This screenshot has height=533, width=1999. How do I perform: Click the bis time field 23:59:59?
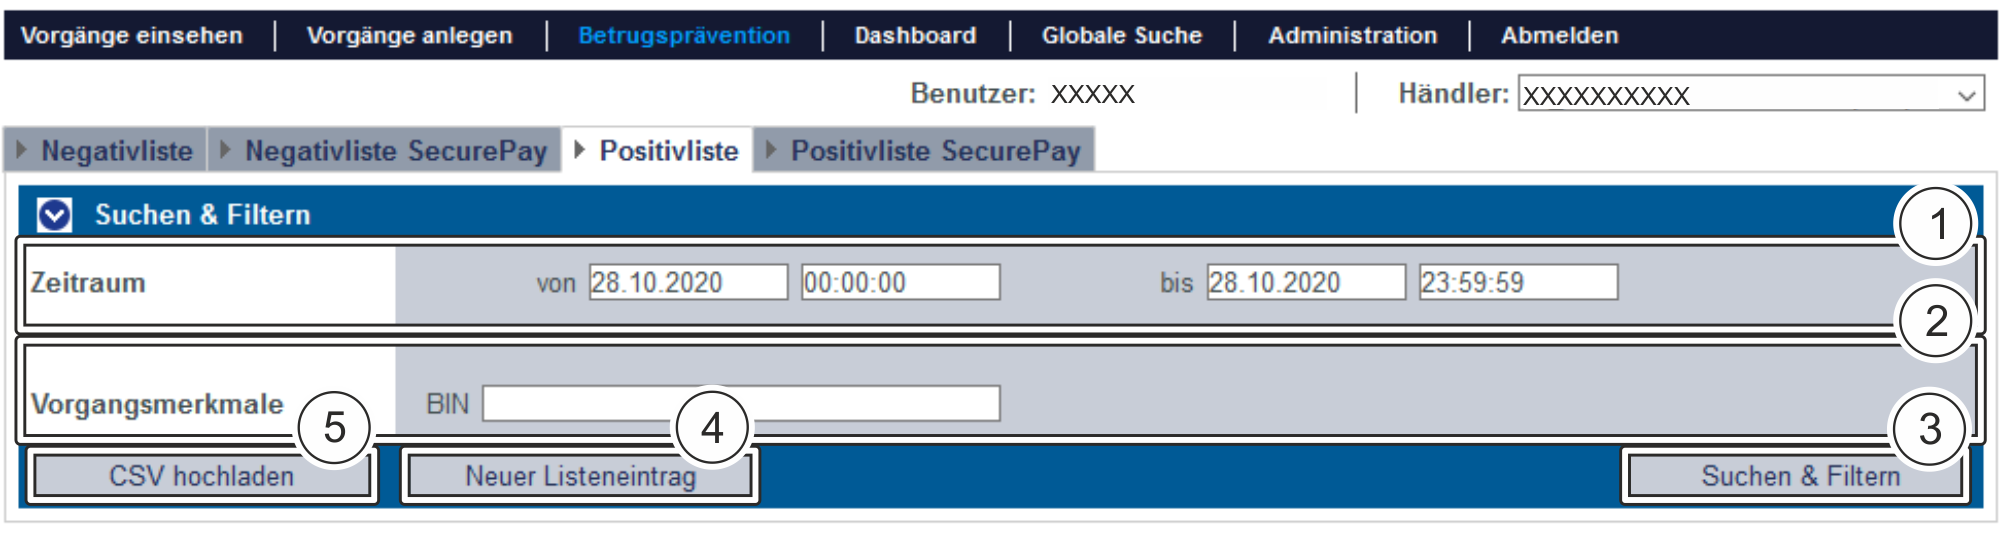(1518, 282)
